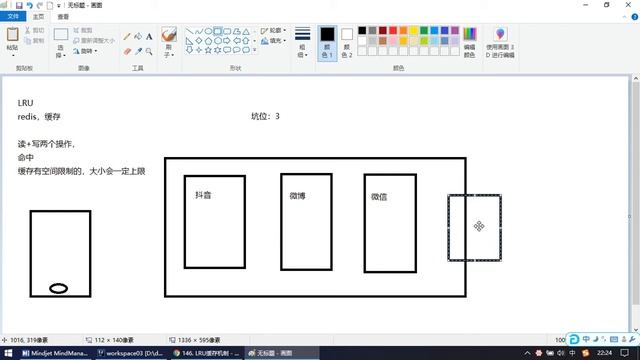The height and width of the screenshot is (360, 640).
Task: Click the Brushes icon
Action: click(x=169, y=34)
